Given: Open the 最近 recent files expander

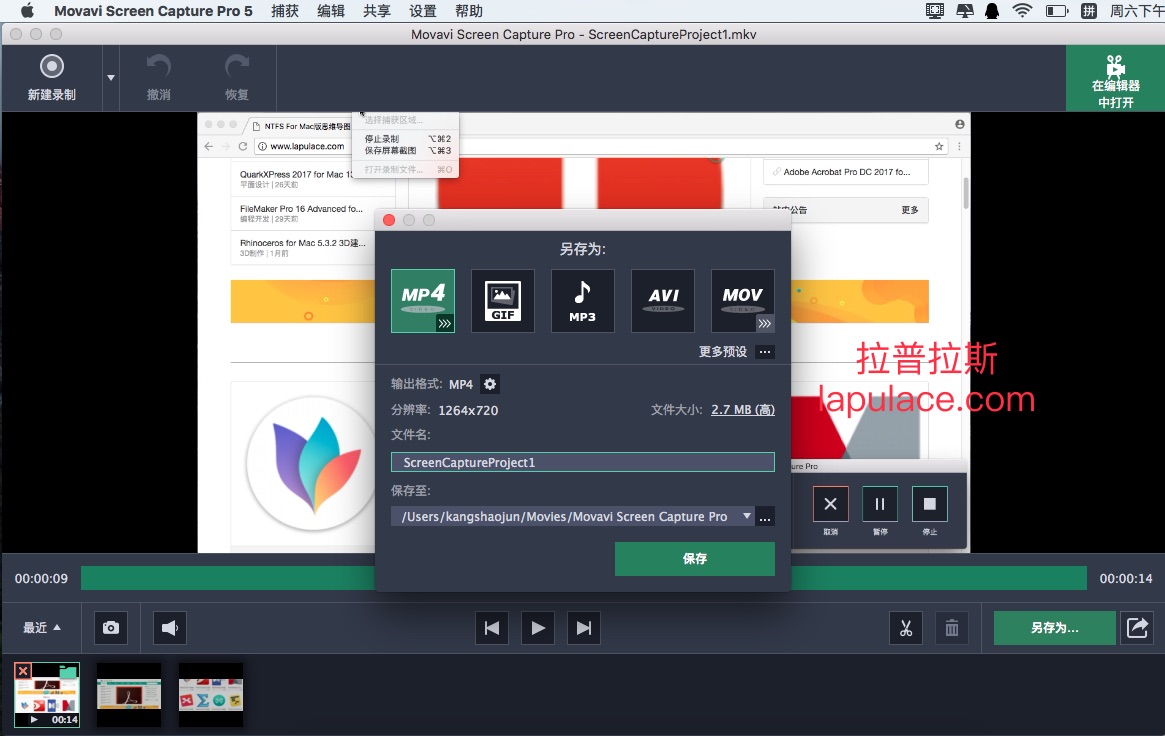Looking at the screenshot, I should 42,628.
